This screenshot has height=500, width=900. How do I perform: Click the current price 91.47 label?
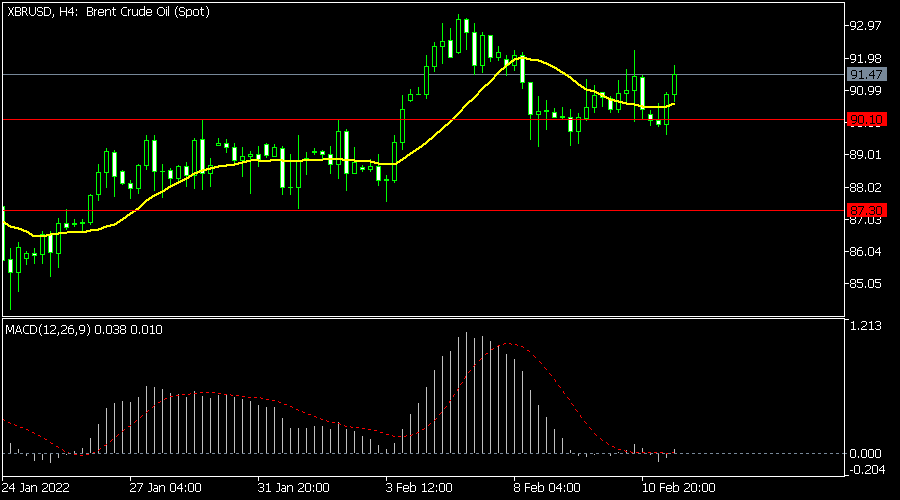click(x=867, y=75)
